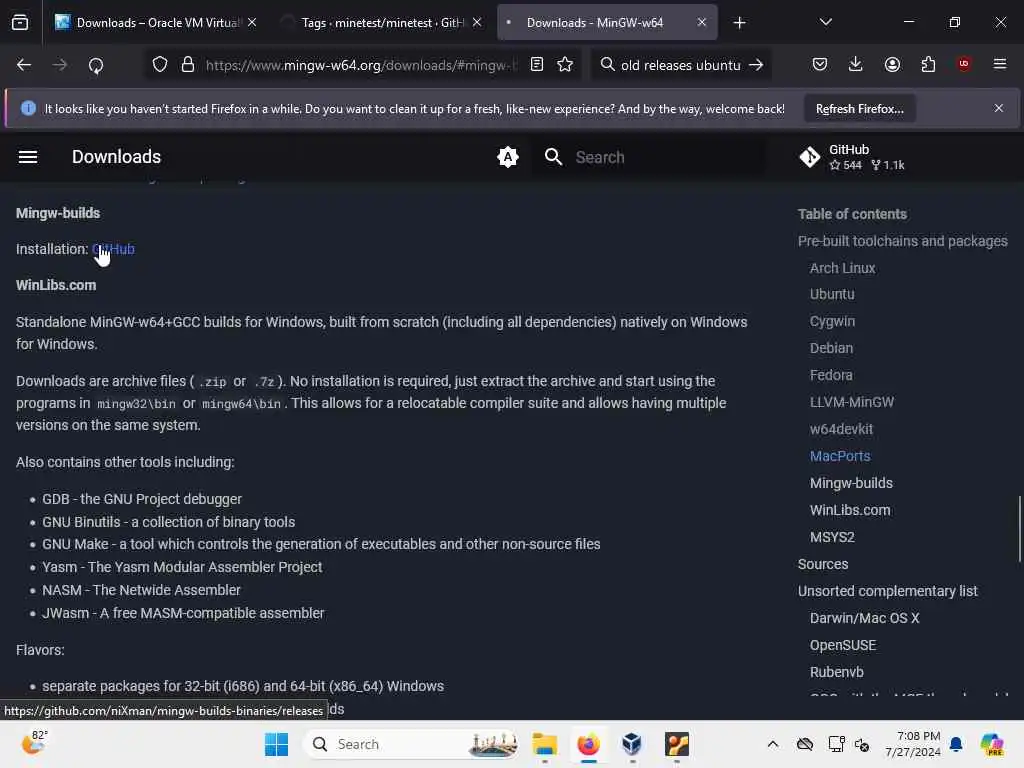Image resolution: width=1024 pixels, height=768 pixels.
Task: Open tracking protection shield icon
Action: coord(160,65)
